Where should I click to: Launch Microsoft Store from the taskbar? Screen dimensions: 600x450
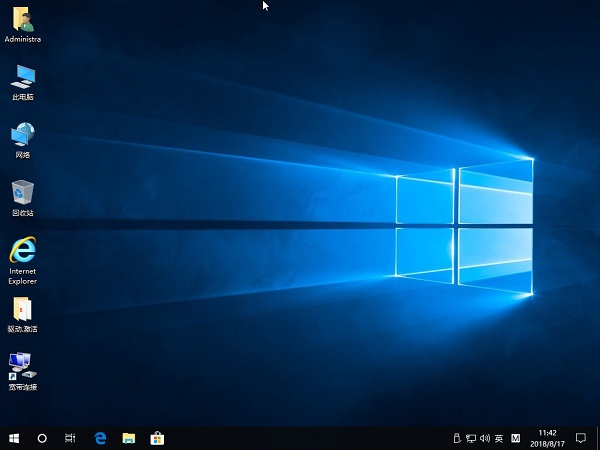pyautogui.click(x=157, y=438)
